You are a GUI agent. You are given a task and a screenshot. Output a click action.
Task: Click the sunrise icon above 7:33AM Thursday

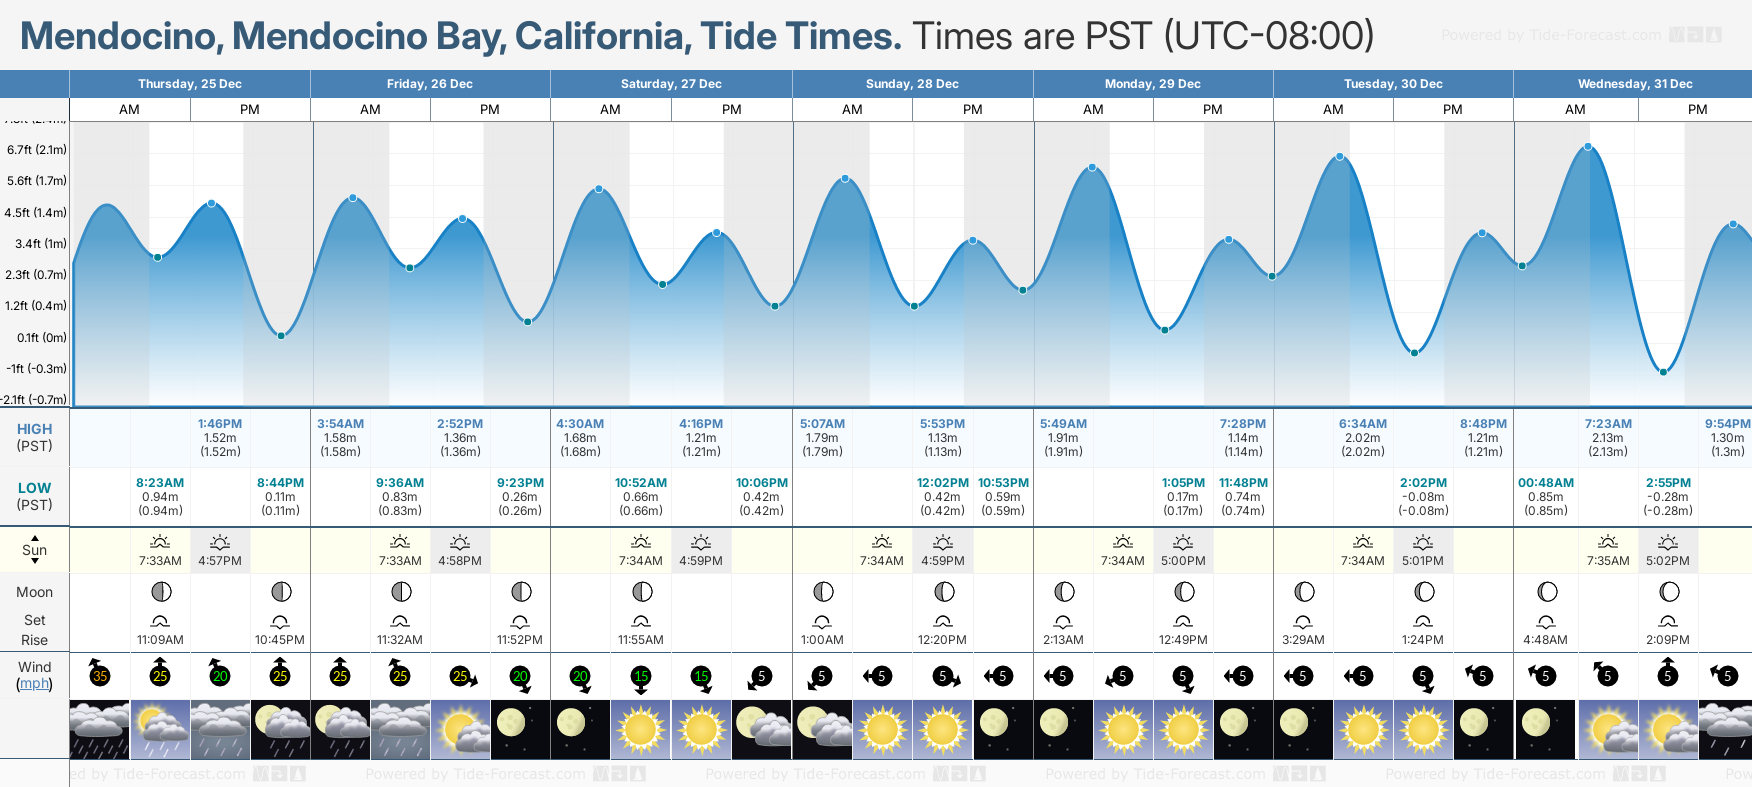click(x=160, y=542)
